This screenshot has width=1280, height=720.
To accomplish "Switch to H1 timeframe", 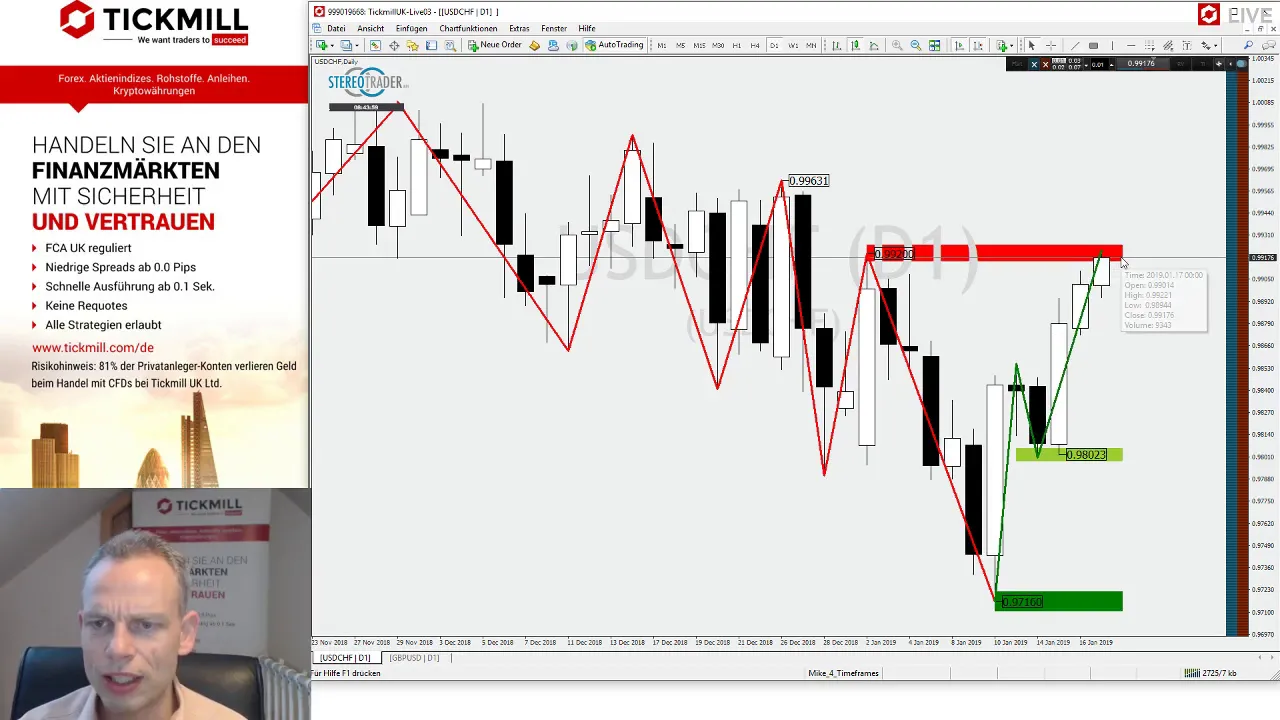I will click(737, 45).
